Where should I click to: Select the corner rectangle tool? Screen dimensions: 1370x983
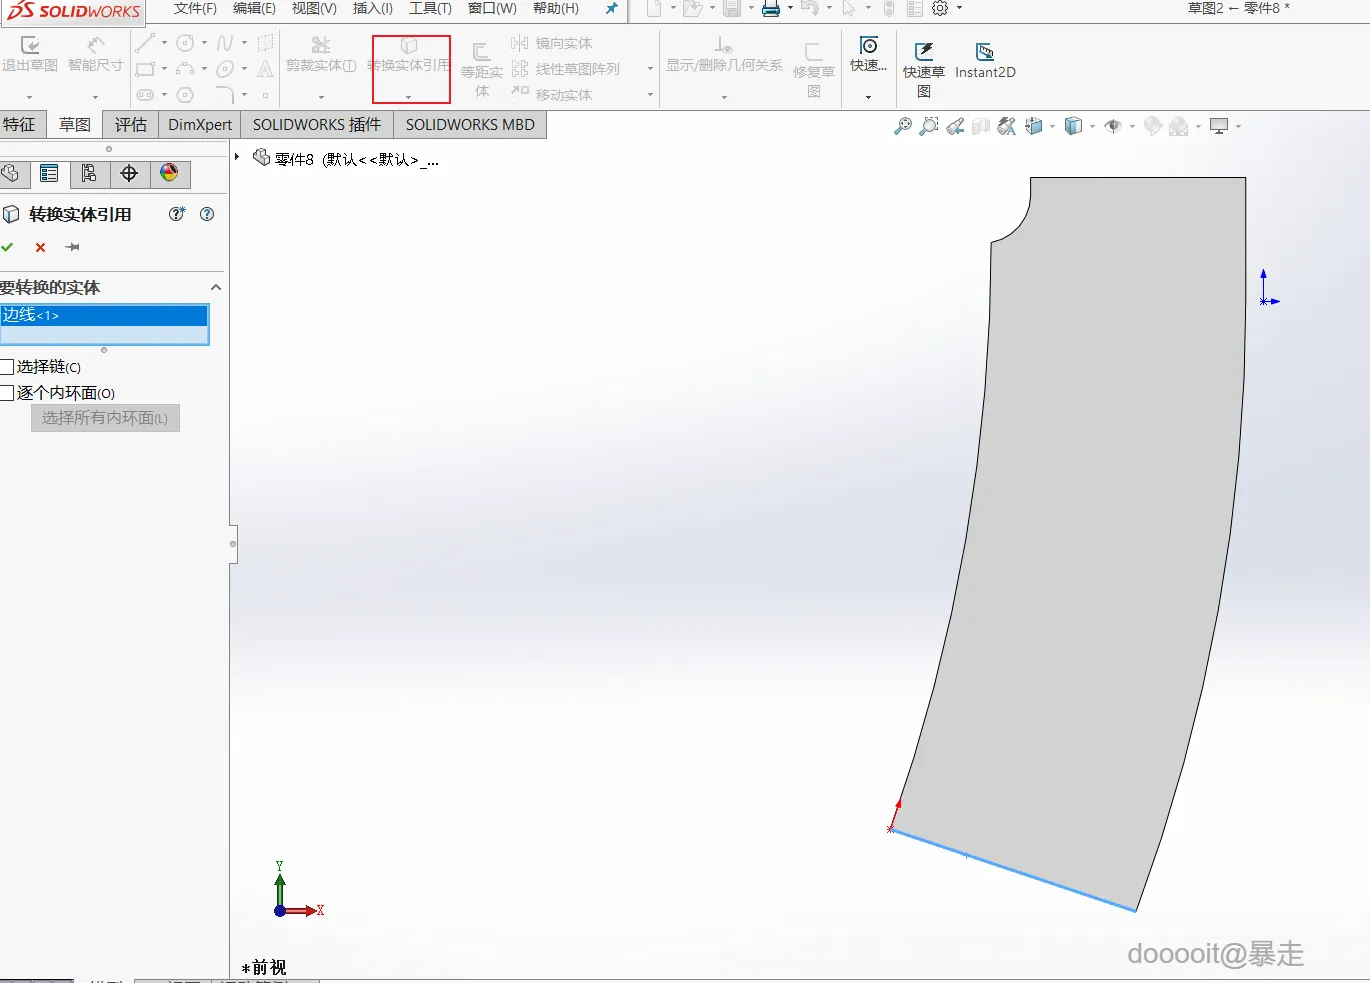[145, 69]
